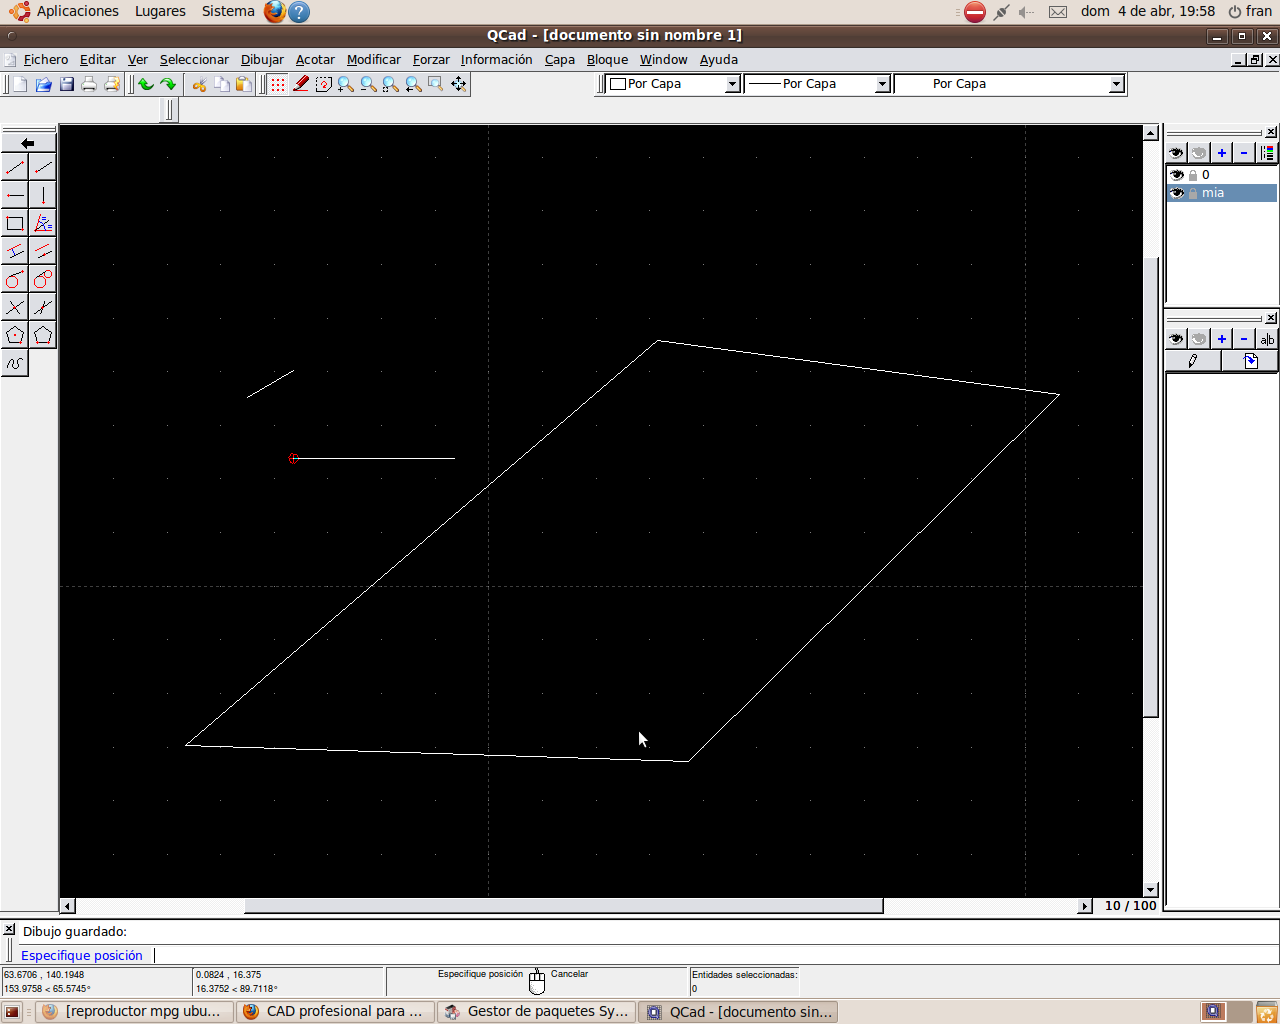This screenshot has height=1024, width=1280.
Task: Select the angle Bisector tool
Action: coord(43,223)
